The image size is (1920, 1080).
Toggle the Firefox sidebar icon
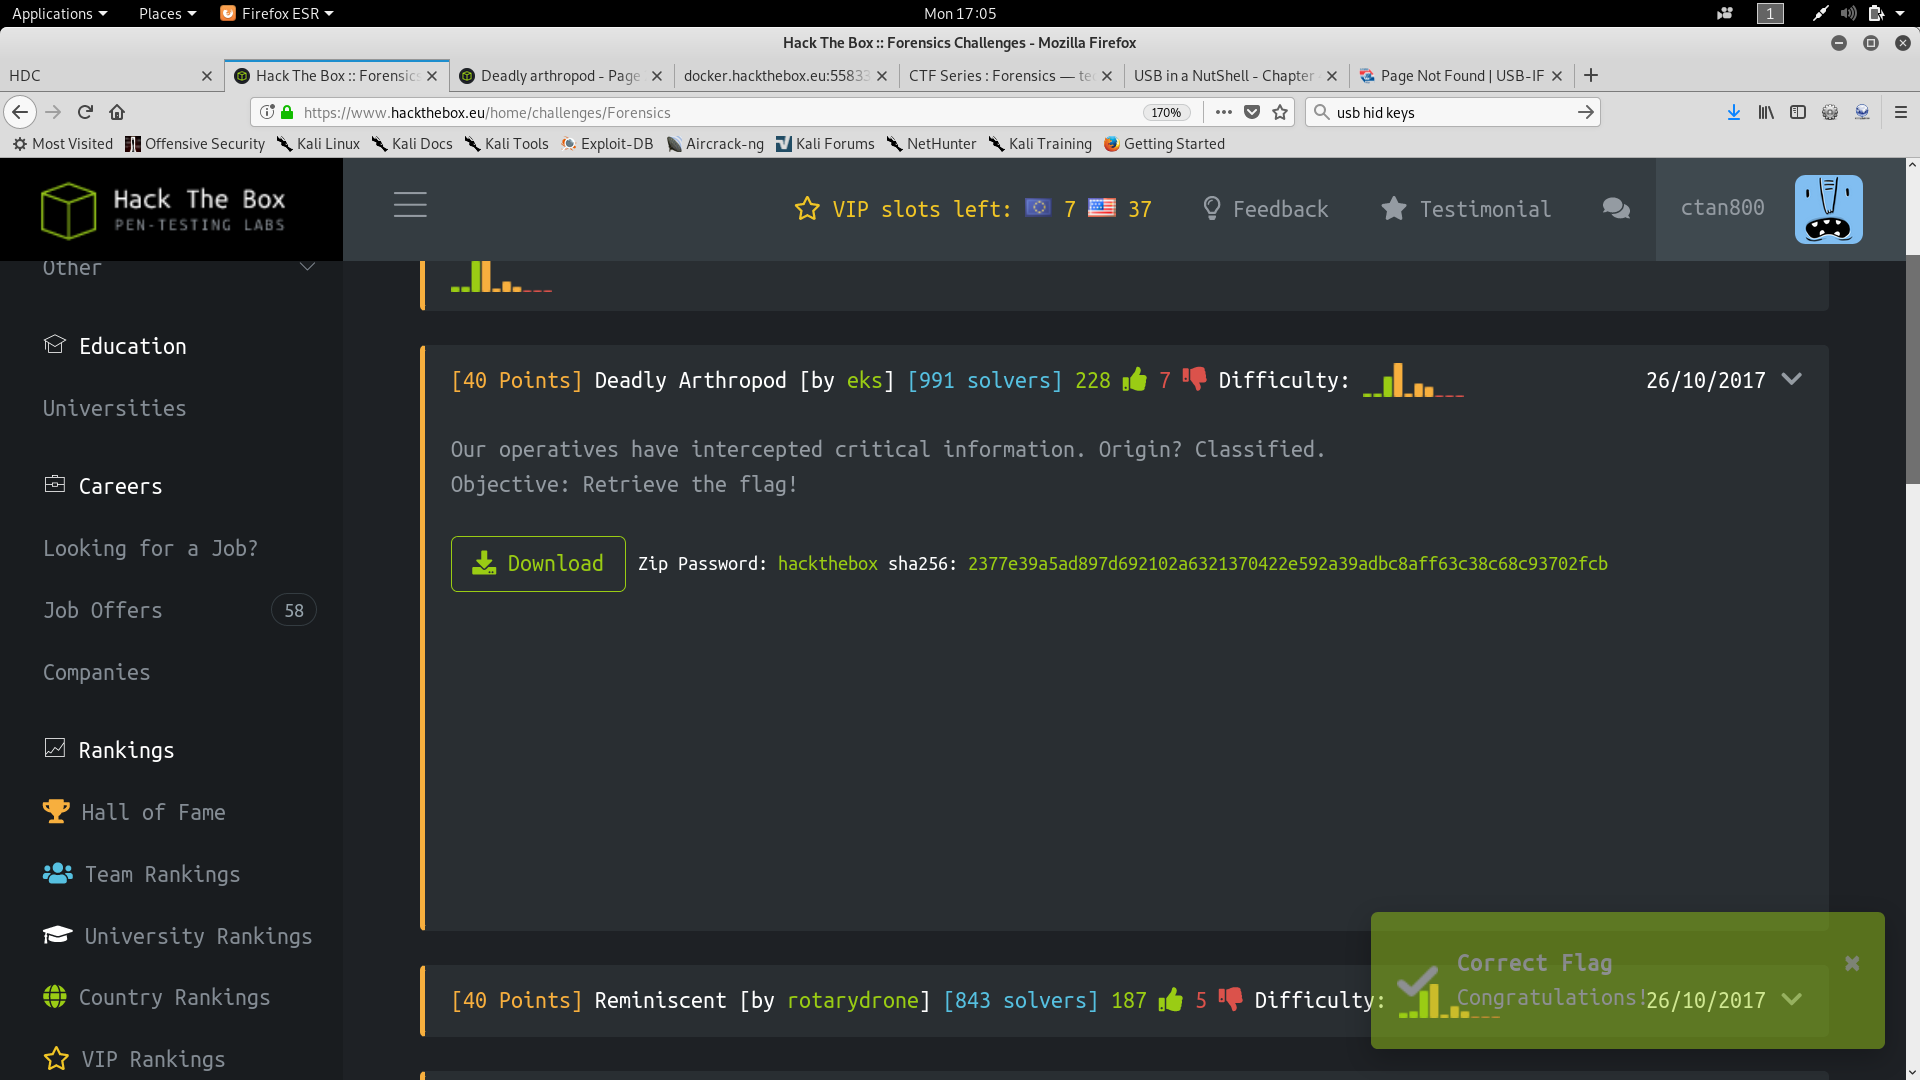[1798, 112]
